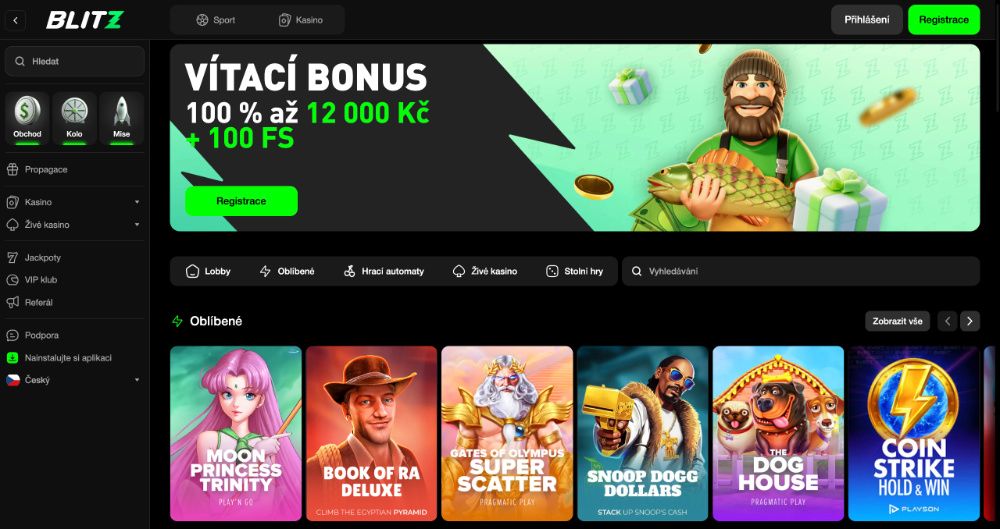Click the Přihlášení login button
The width and height of the screenshot is (1000, 529).
(867, 20)
